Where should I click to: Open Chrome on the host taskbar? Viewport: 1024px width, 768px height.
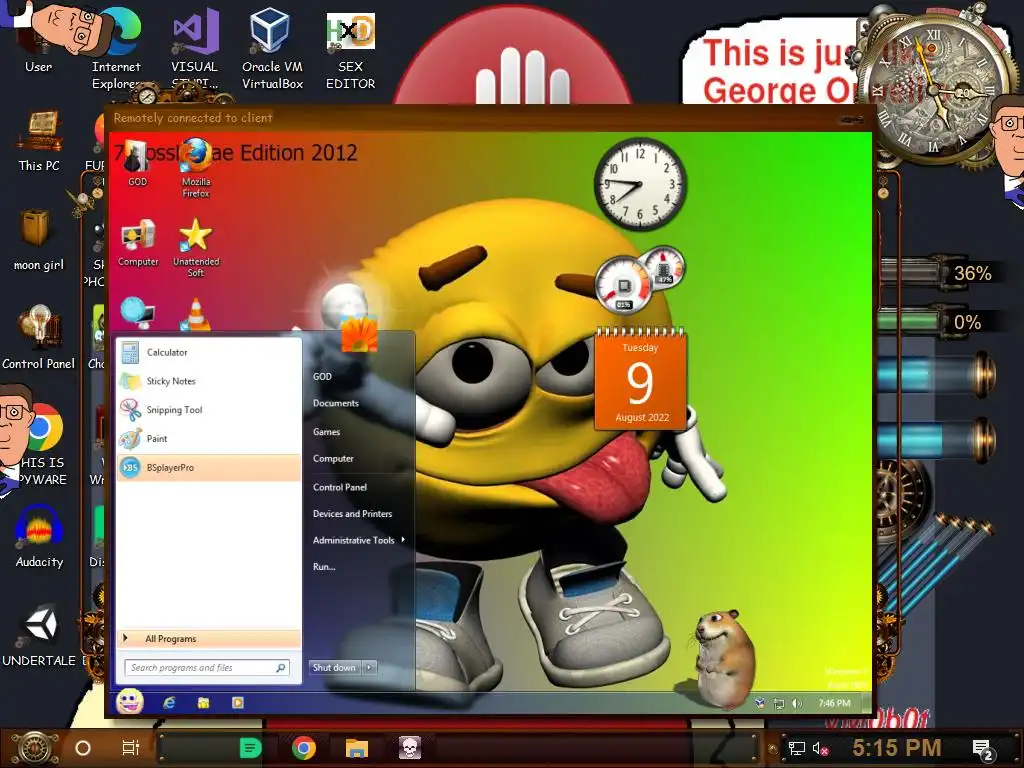pyautogui.click(x=304, y=748)
